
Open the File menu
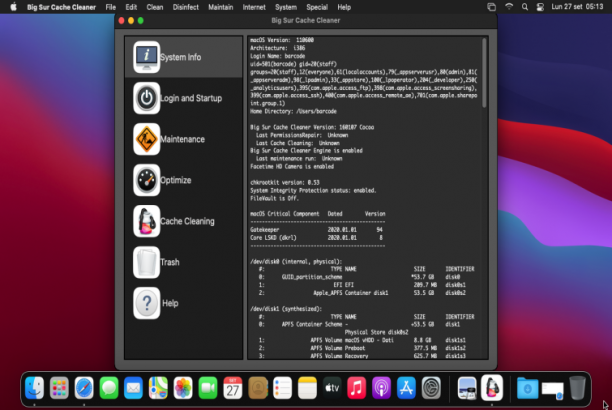111,7
